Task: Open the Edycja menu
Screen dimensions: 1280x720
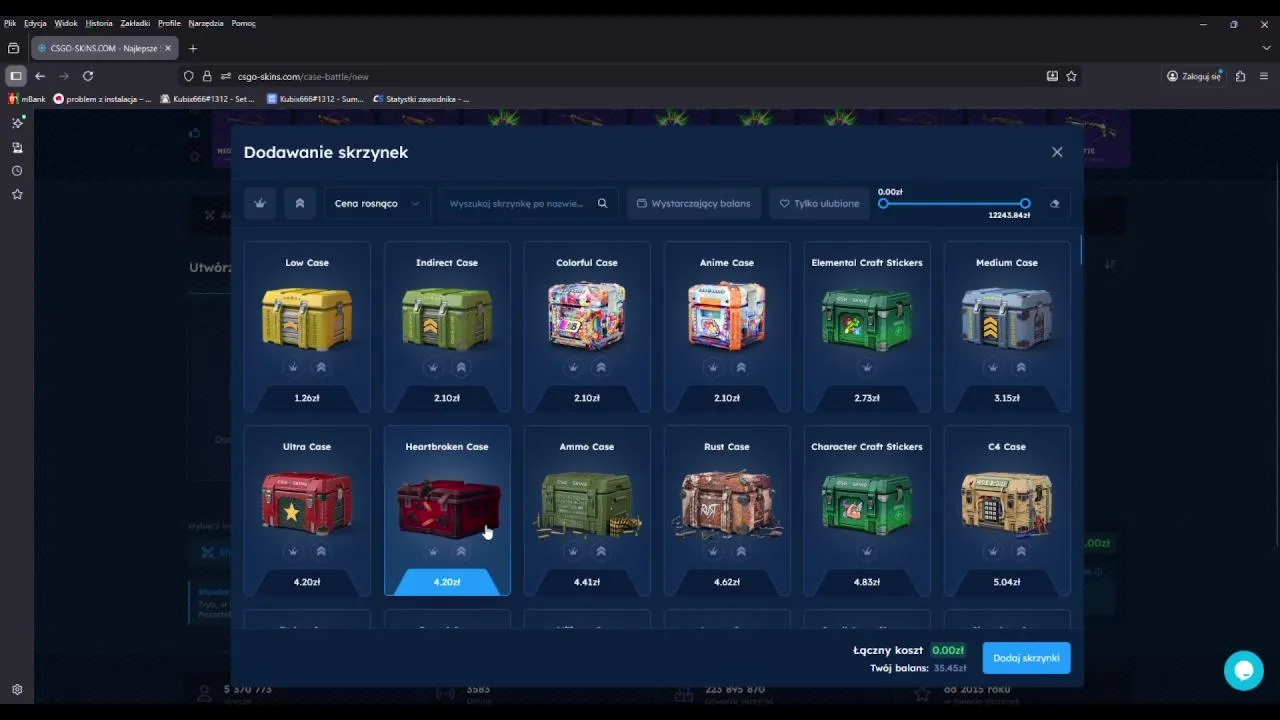Action: click(x=35, y=23)
